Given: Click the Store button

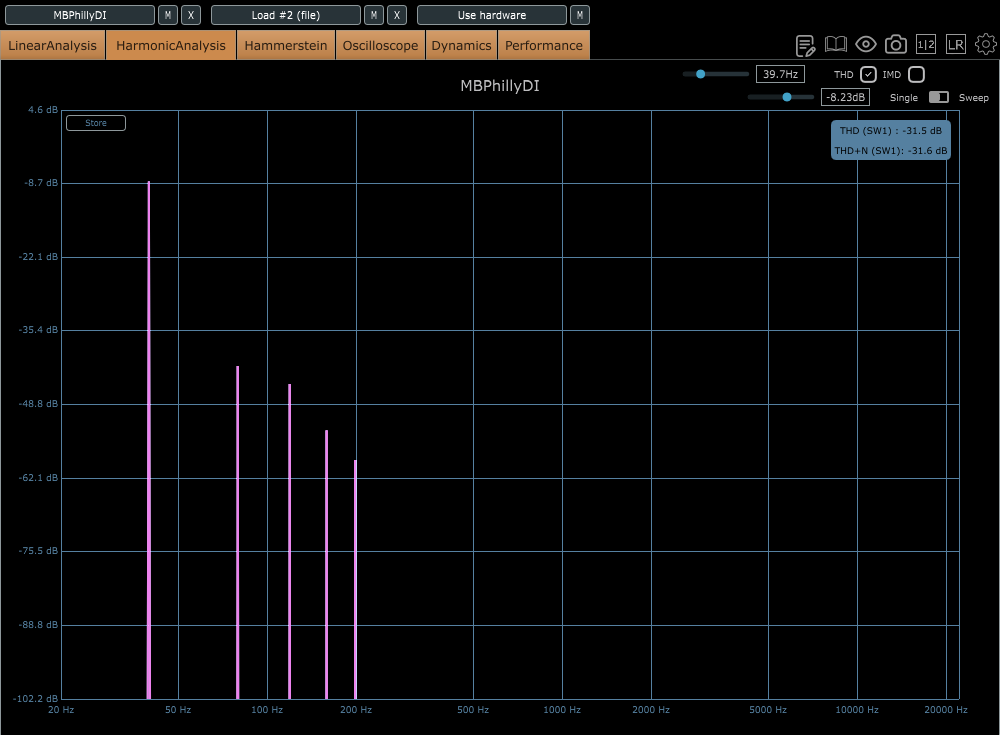Looking at the screenshot, I should [96, 123].
